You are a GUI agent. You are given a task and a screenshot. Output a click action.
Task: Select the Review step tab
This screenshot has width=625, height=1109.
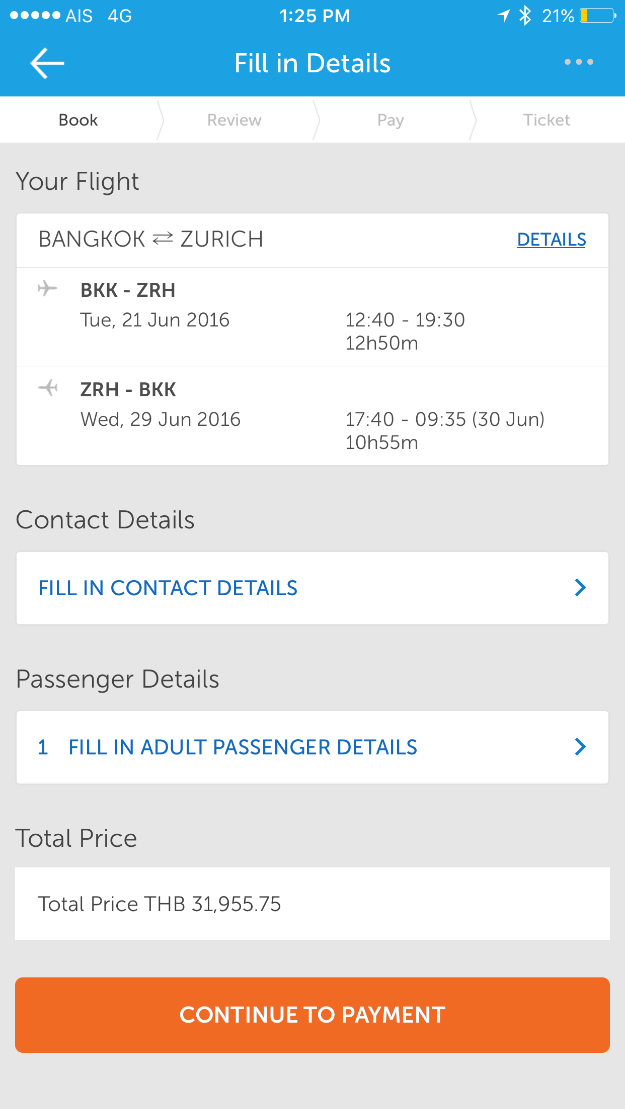tap(234, 120)
